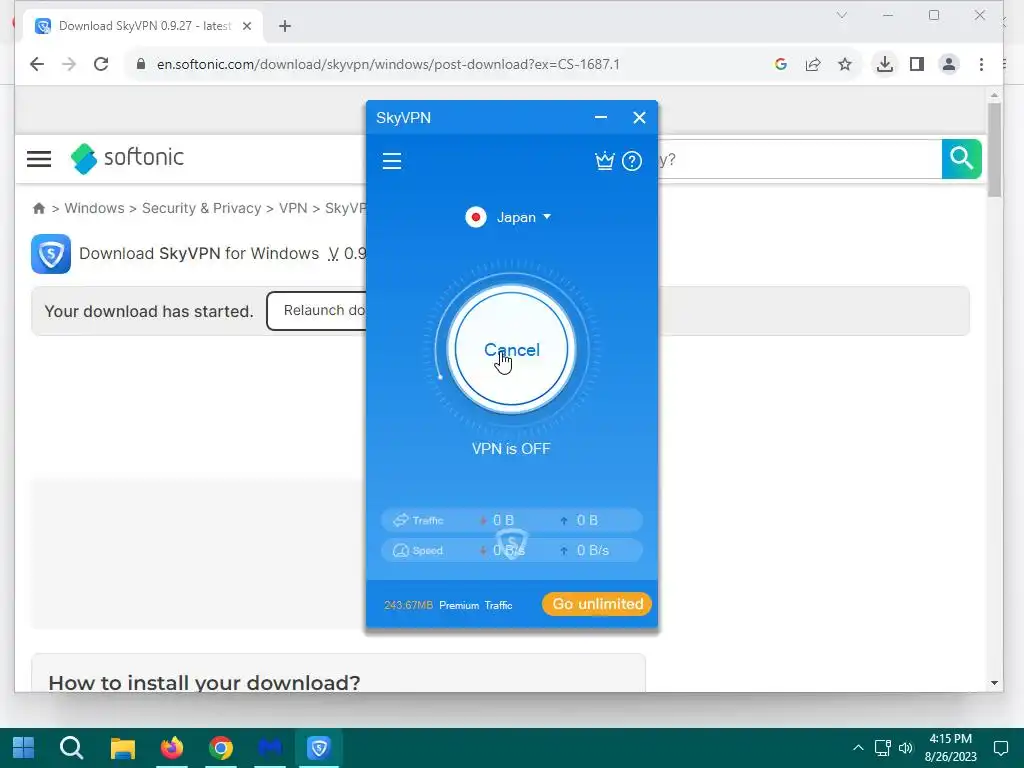Open the Security & Privacy breadcrumb link
1024x768 pixels.
201,208
